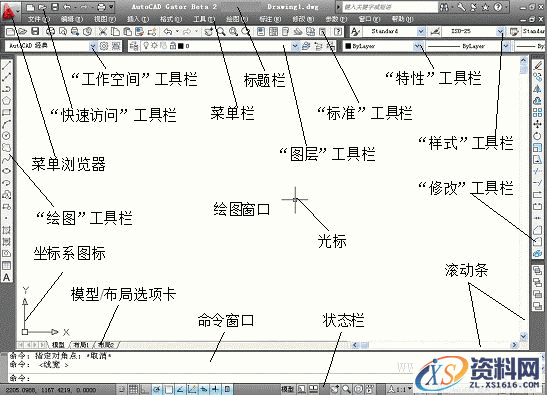Toggle lineweight display in status bar

coord(216,389)
